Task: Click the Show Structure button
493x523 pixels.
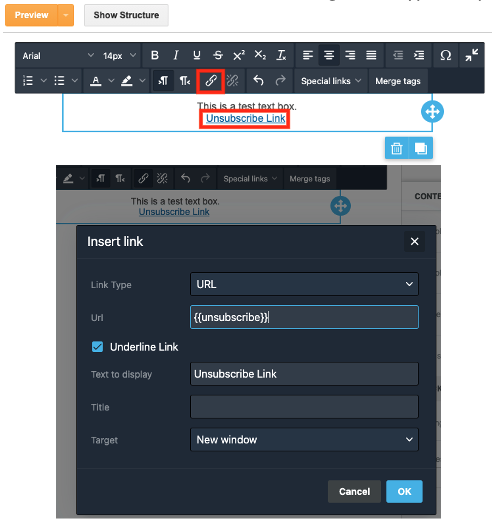Action: tap(126, 15)
